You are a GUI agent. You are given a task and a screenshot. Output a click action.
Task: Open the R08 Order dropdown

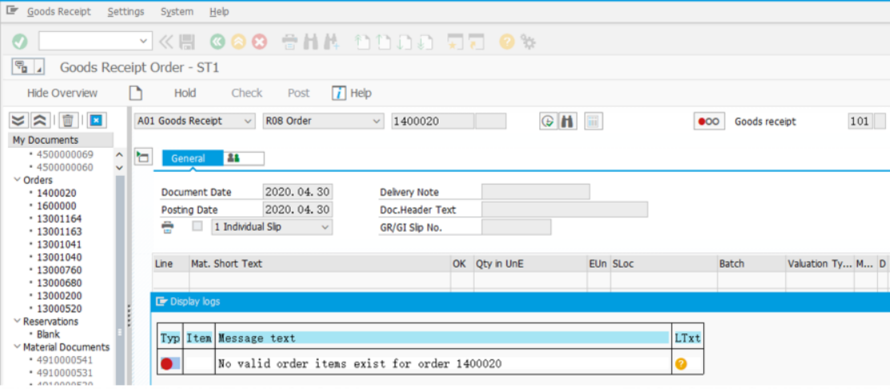(323, 121)
